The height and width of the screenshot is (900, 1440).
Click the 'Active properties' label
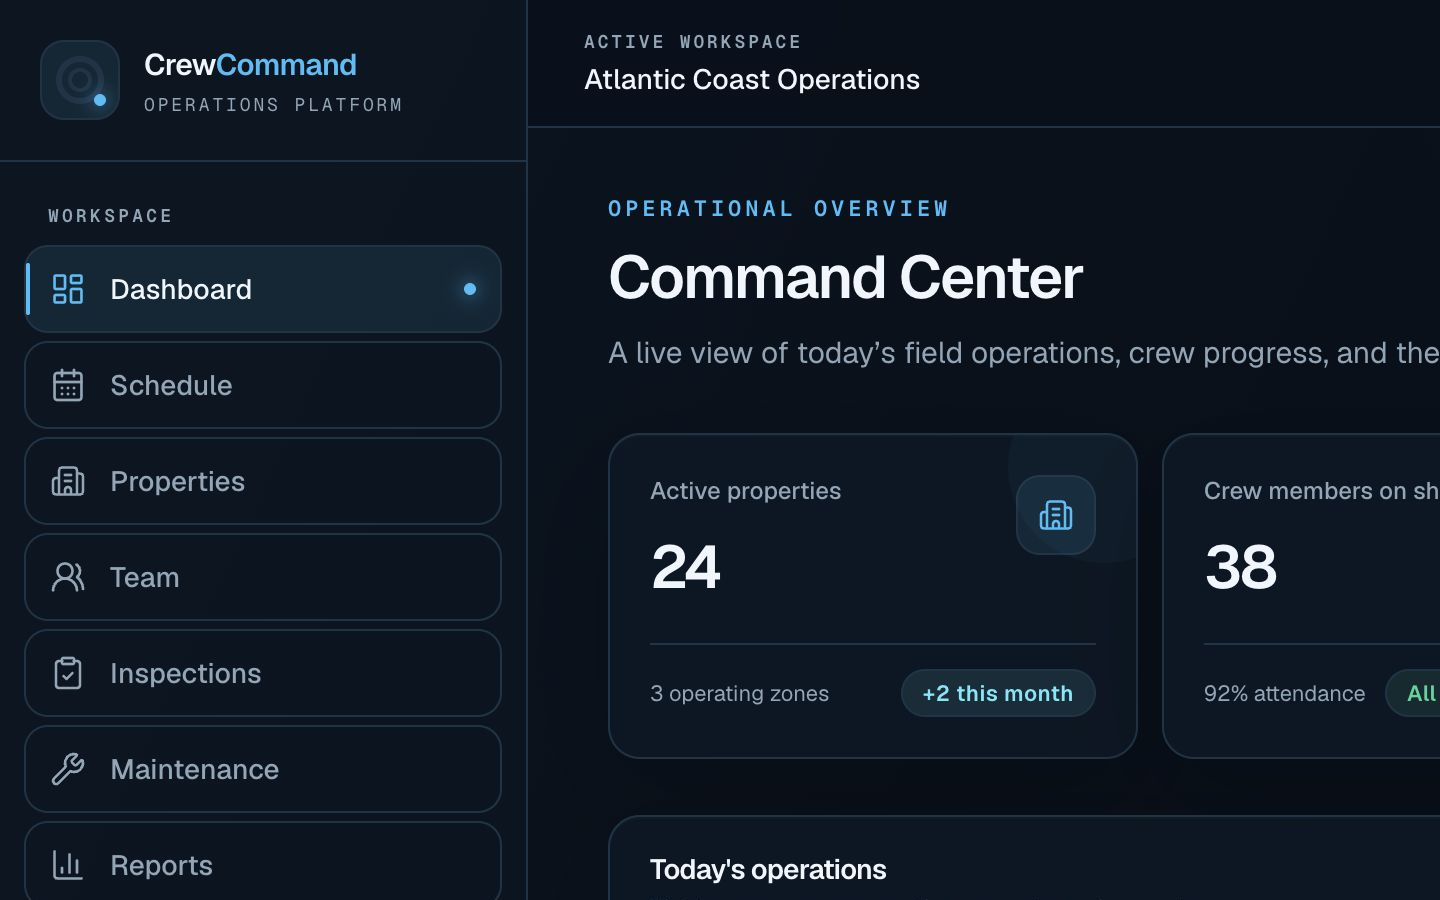tap(745, 491)
